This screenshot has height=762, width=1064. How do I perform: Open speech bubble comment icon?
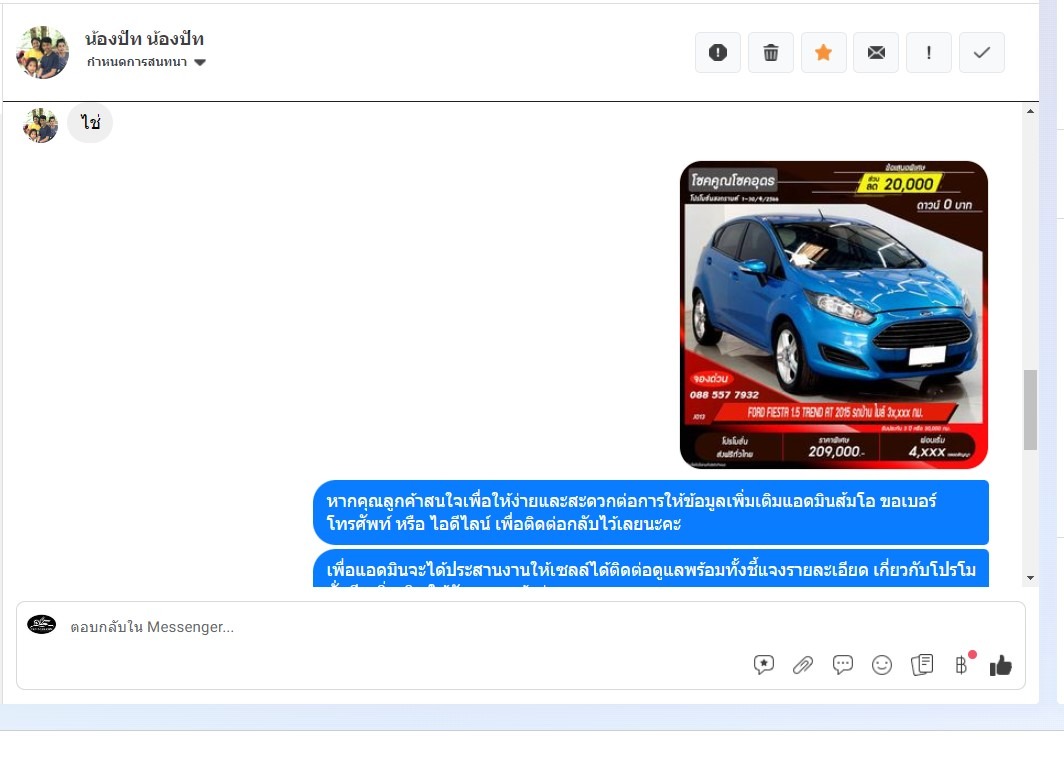pos(842,664)
